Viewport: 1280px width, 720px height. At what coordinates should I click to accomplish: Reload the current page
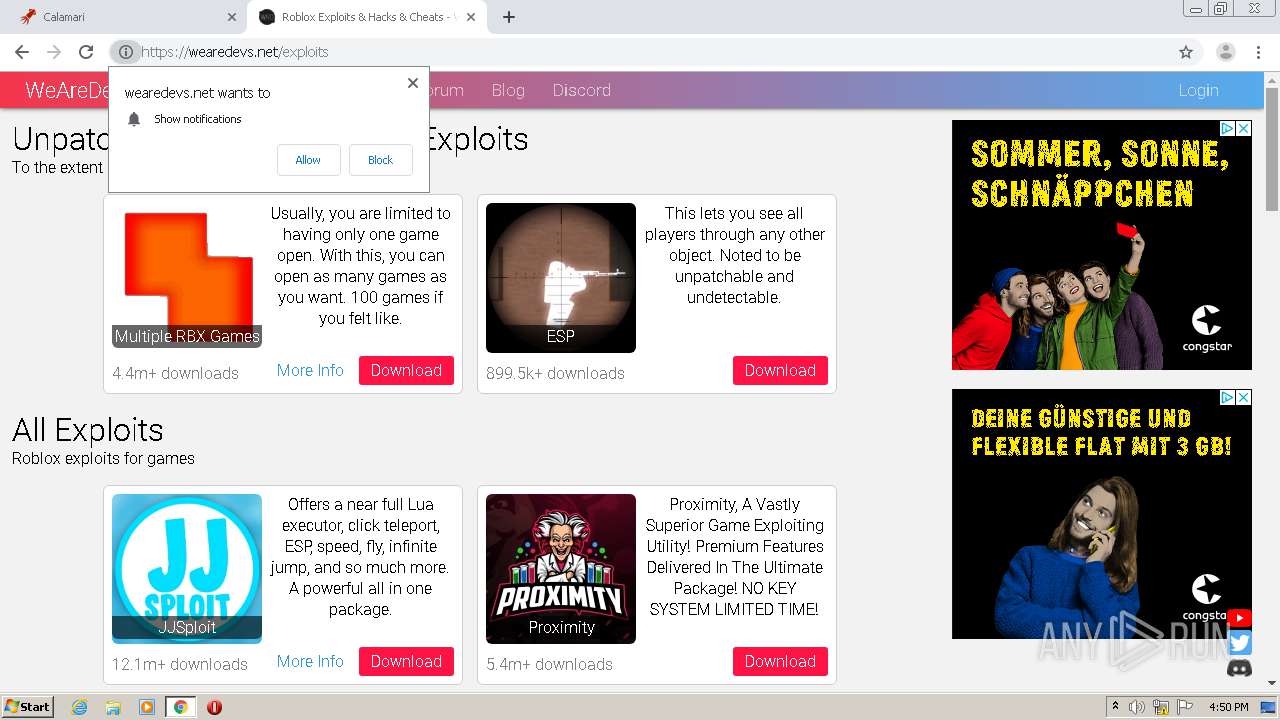pos(86,52)
